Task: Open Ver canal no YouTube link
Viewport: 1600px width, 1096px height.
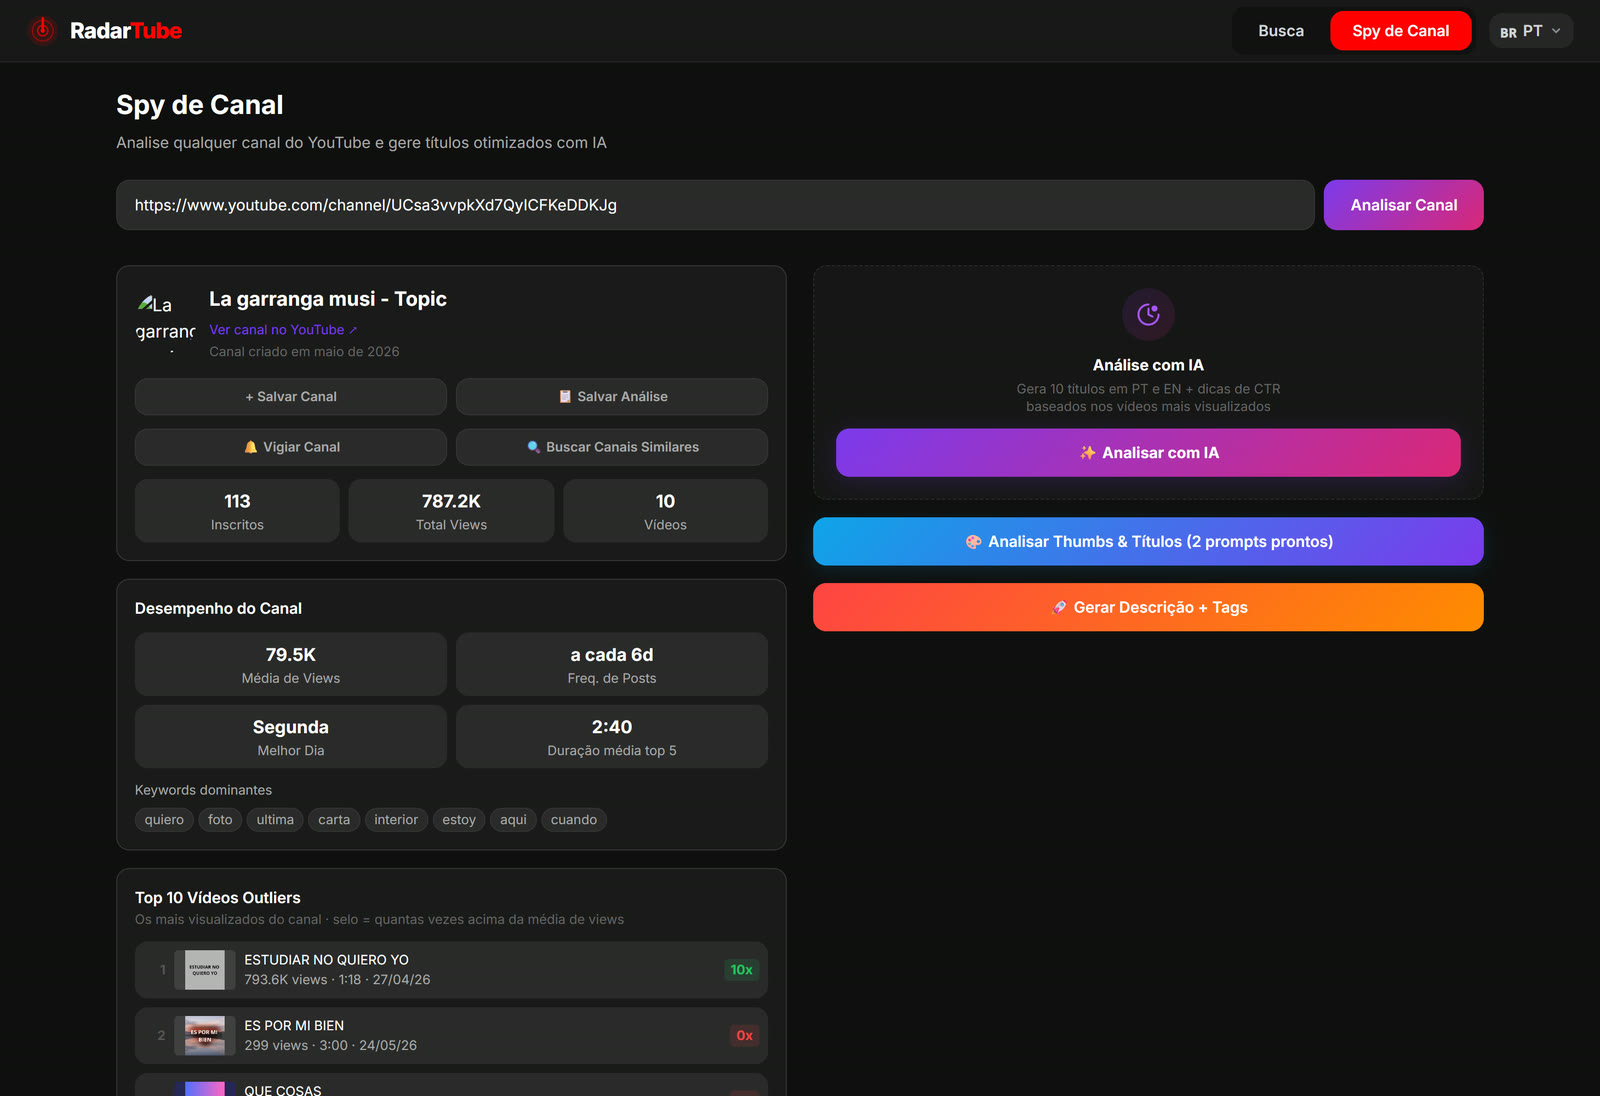Action: point(283,330)
